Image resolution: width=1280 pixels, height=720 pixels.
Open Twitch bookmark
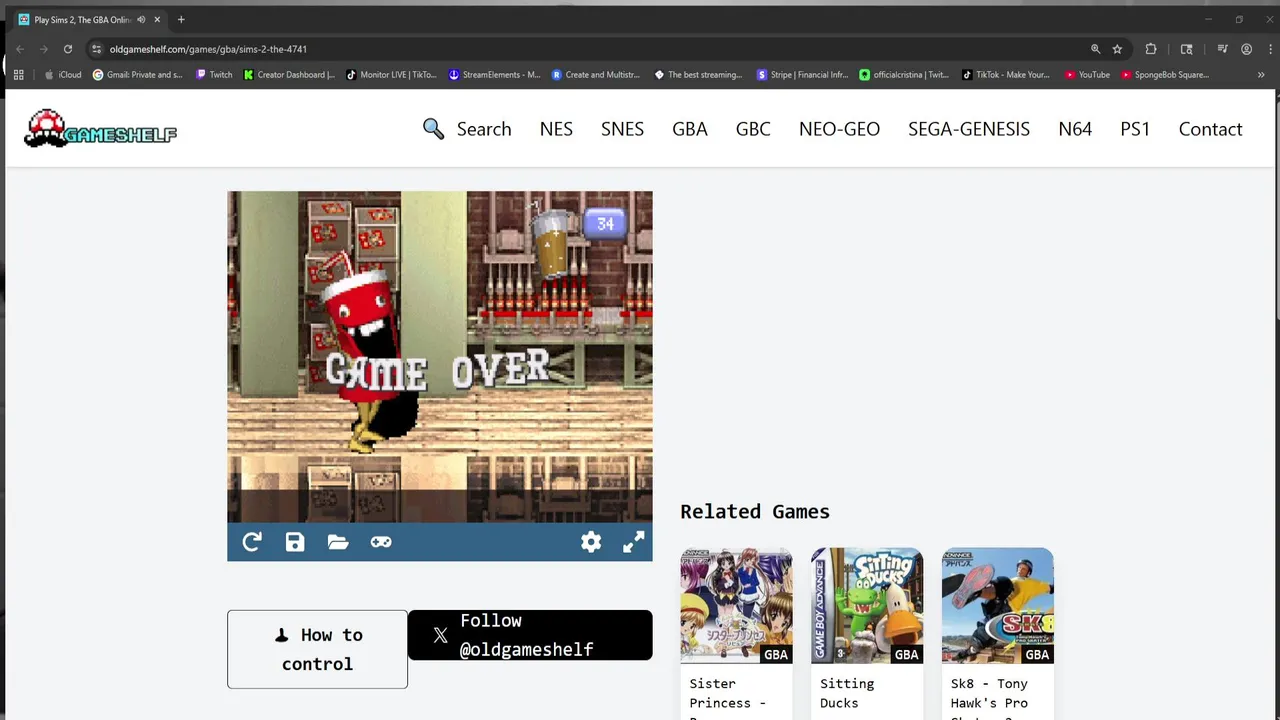coord(214,75)
